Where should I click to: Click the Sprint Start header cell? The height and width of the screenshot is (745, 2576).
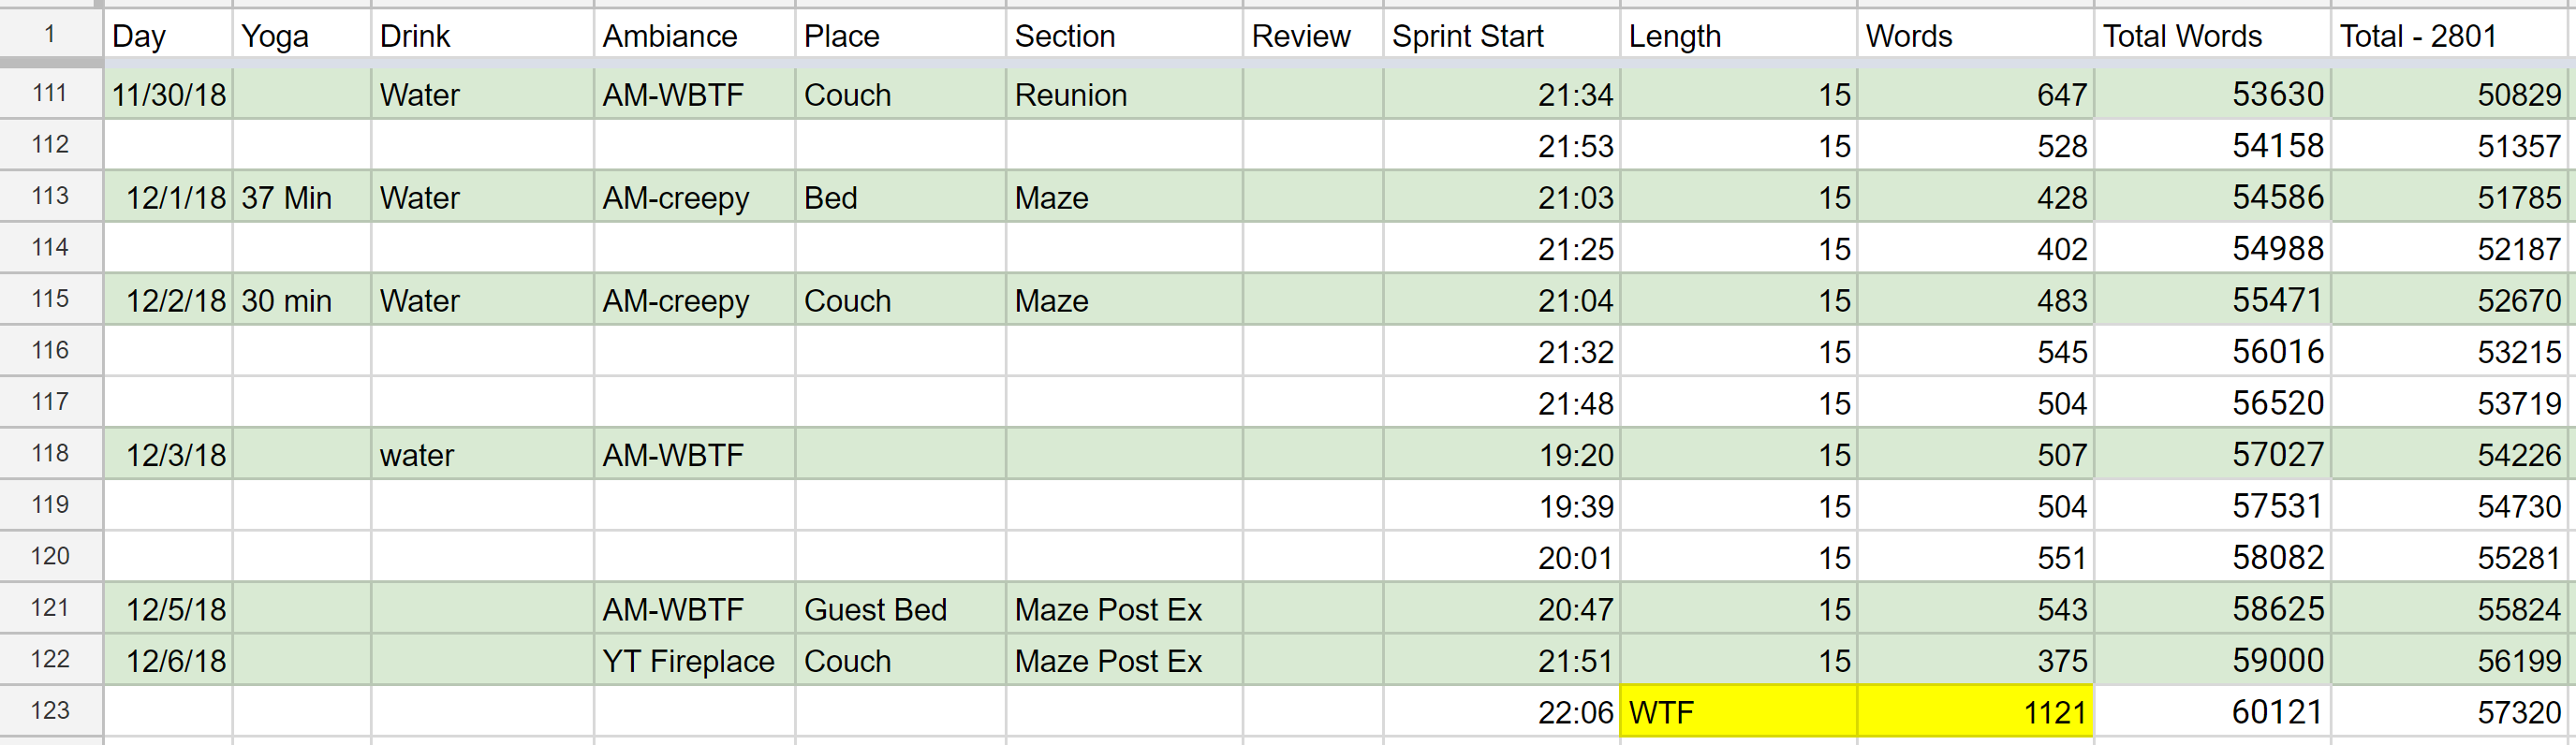click(1500, 36)
